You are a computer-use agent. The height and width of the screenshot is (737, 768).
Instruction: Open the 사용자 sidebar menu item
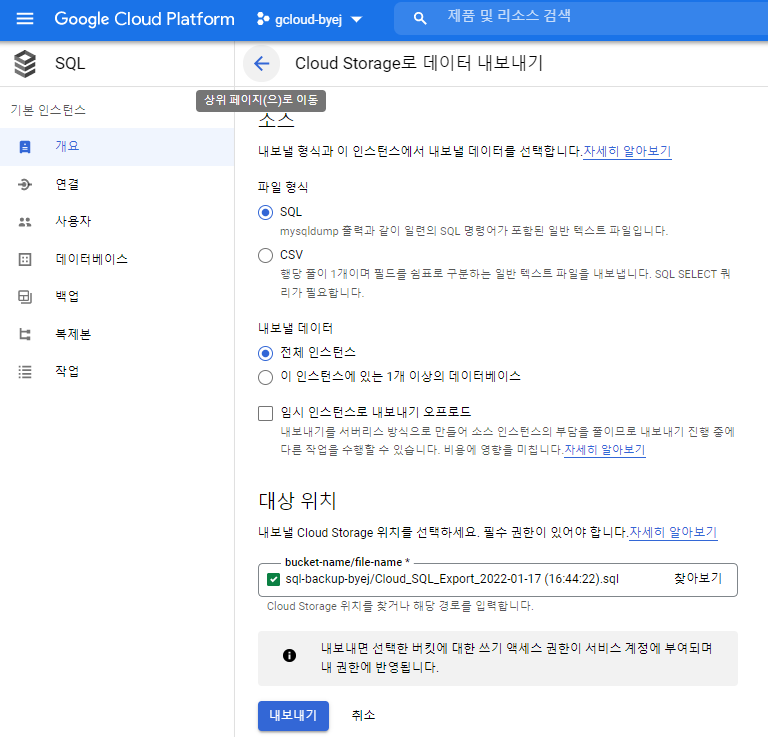(117, 221)
